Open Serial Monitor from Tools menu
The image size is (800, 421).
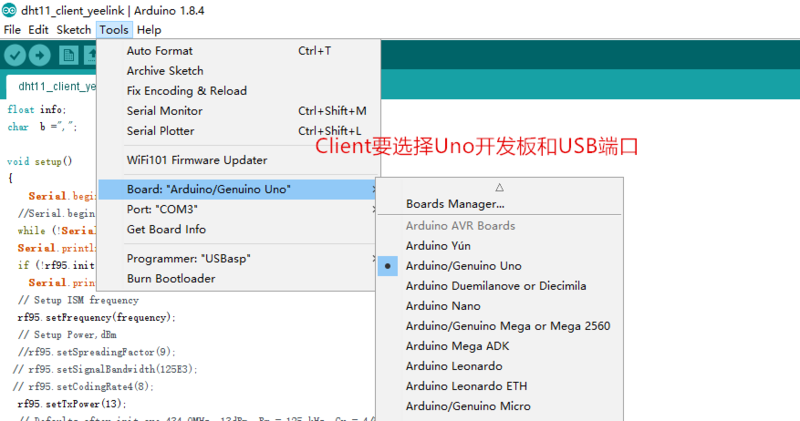(239, 111)
